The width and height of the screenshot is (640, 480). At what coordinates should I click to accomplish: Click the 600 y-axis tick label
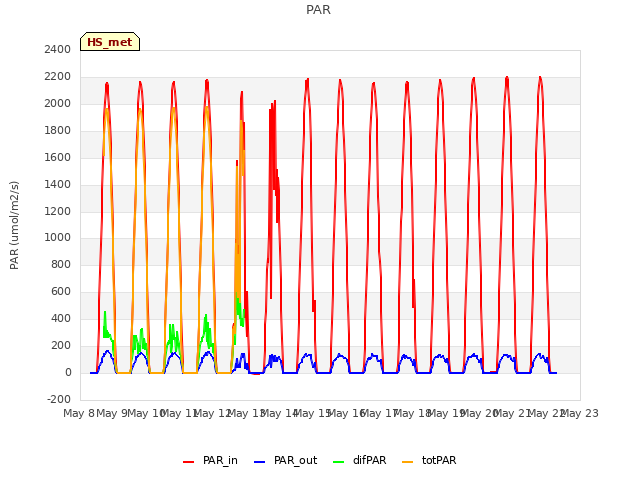tap(61, 291)
